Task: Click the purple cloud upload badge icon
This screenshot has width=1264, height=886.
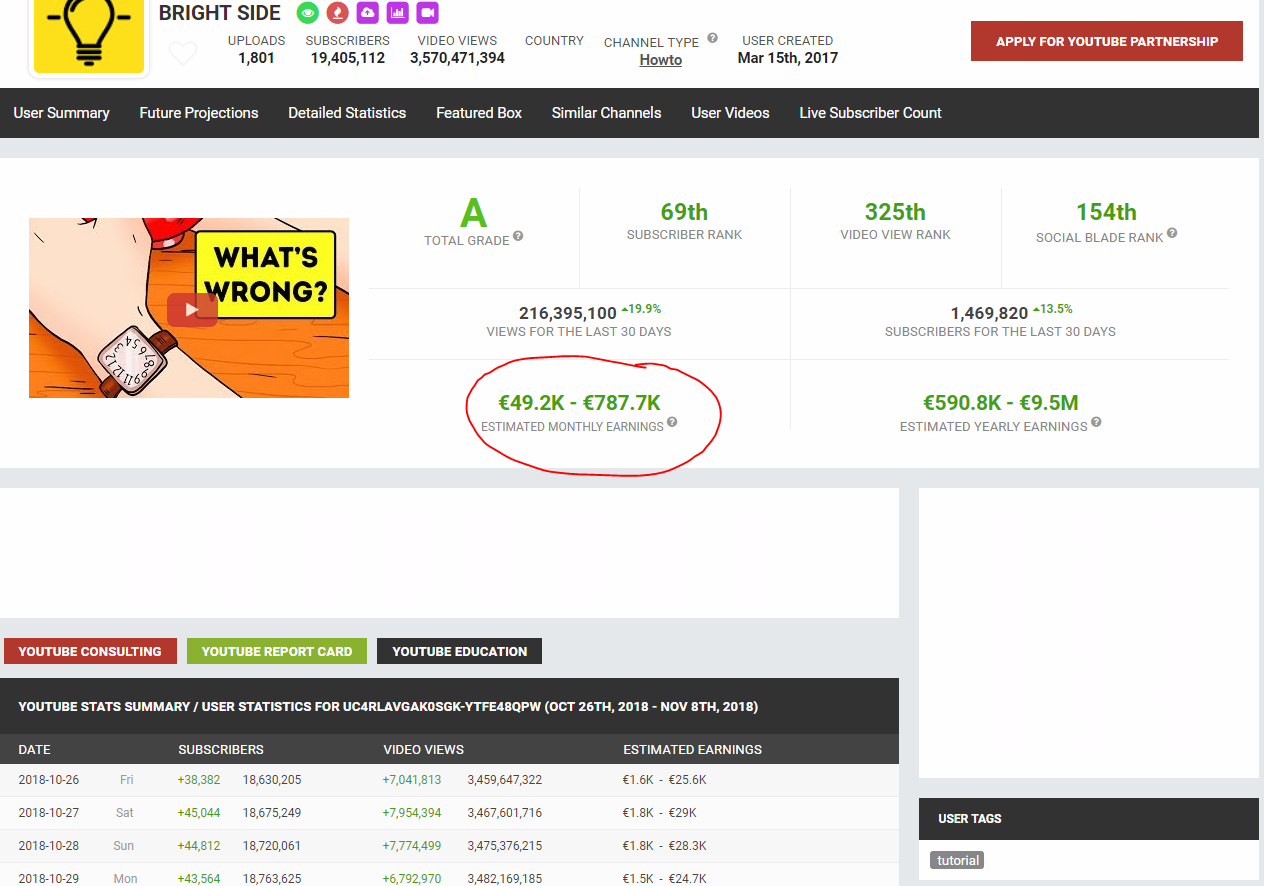Action: (x=368, y=13)
